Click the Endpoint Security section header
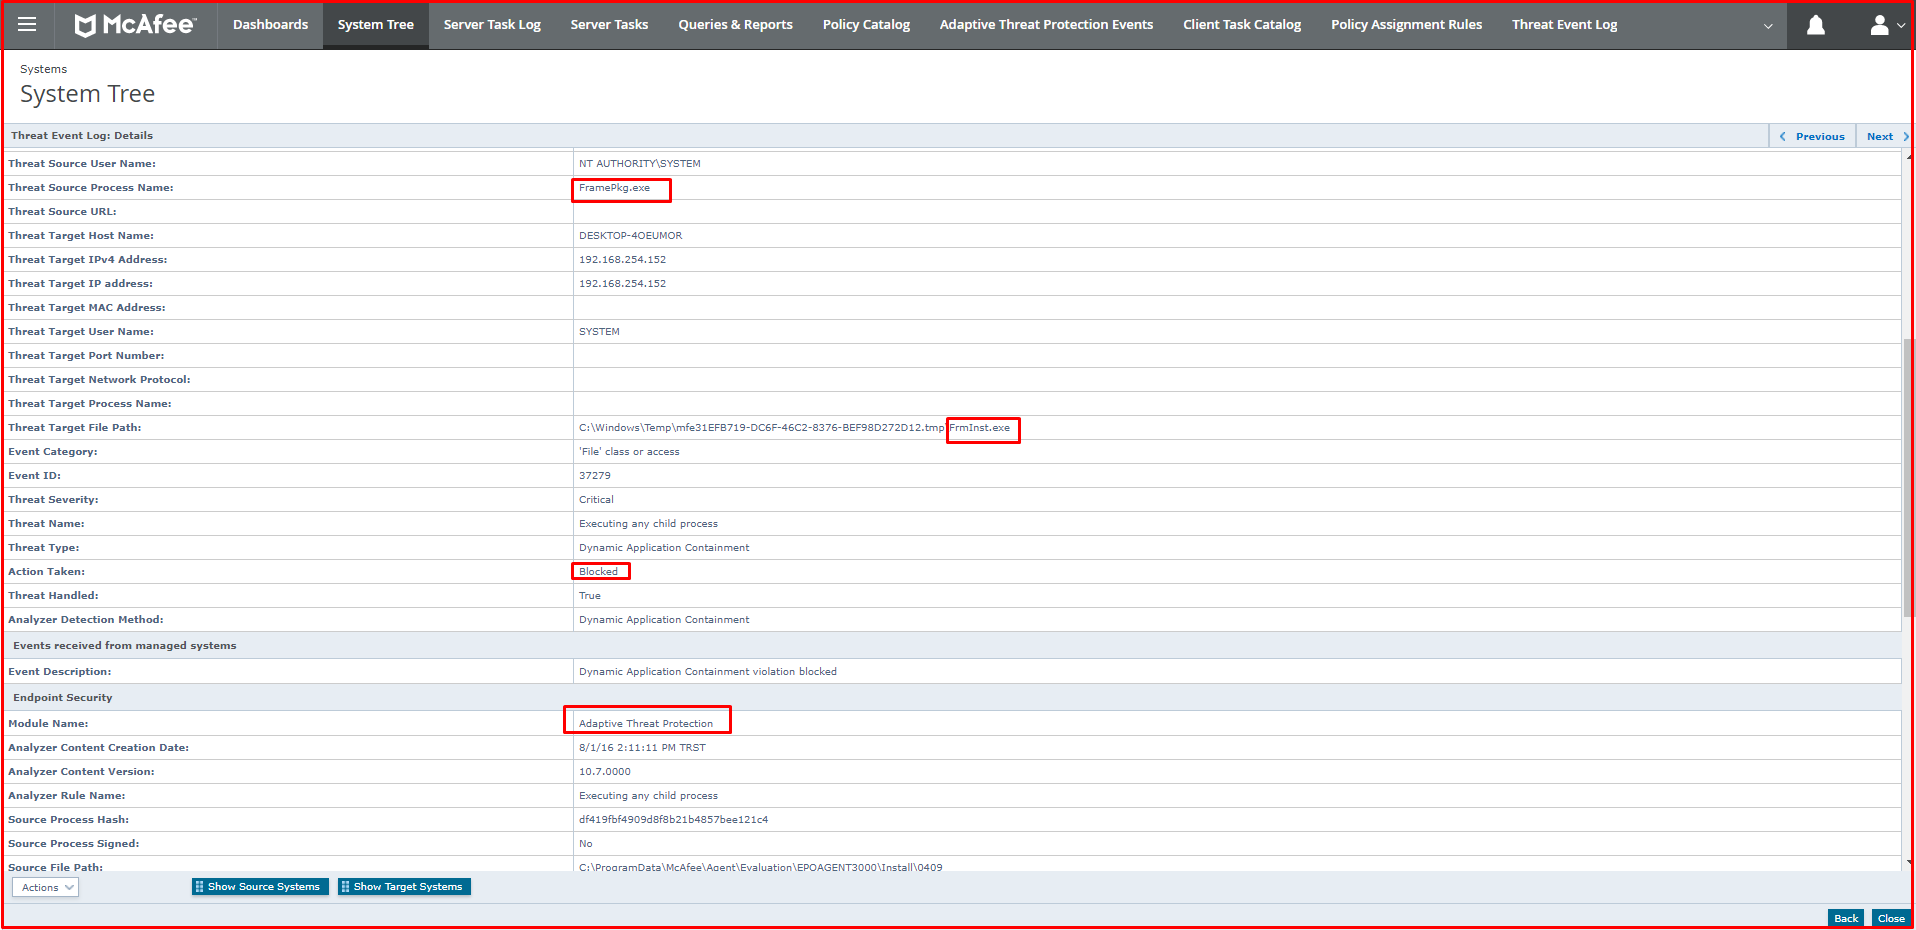The height and width of the screenshot is (930, 1916). click(x=62, y=698)
